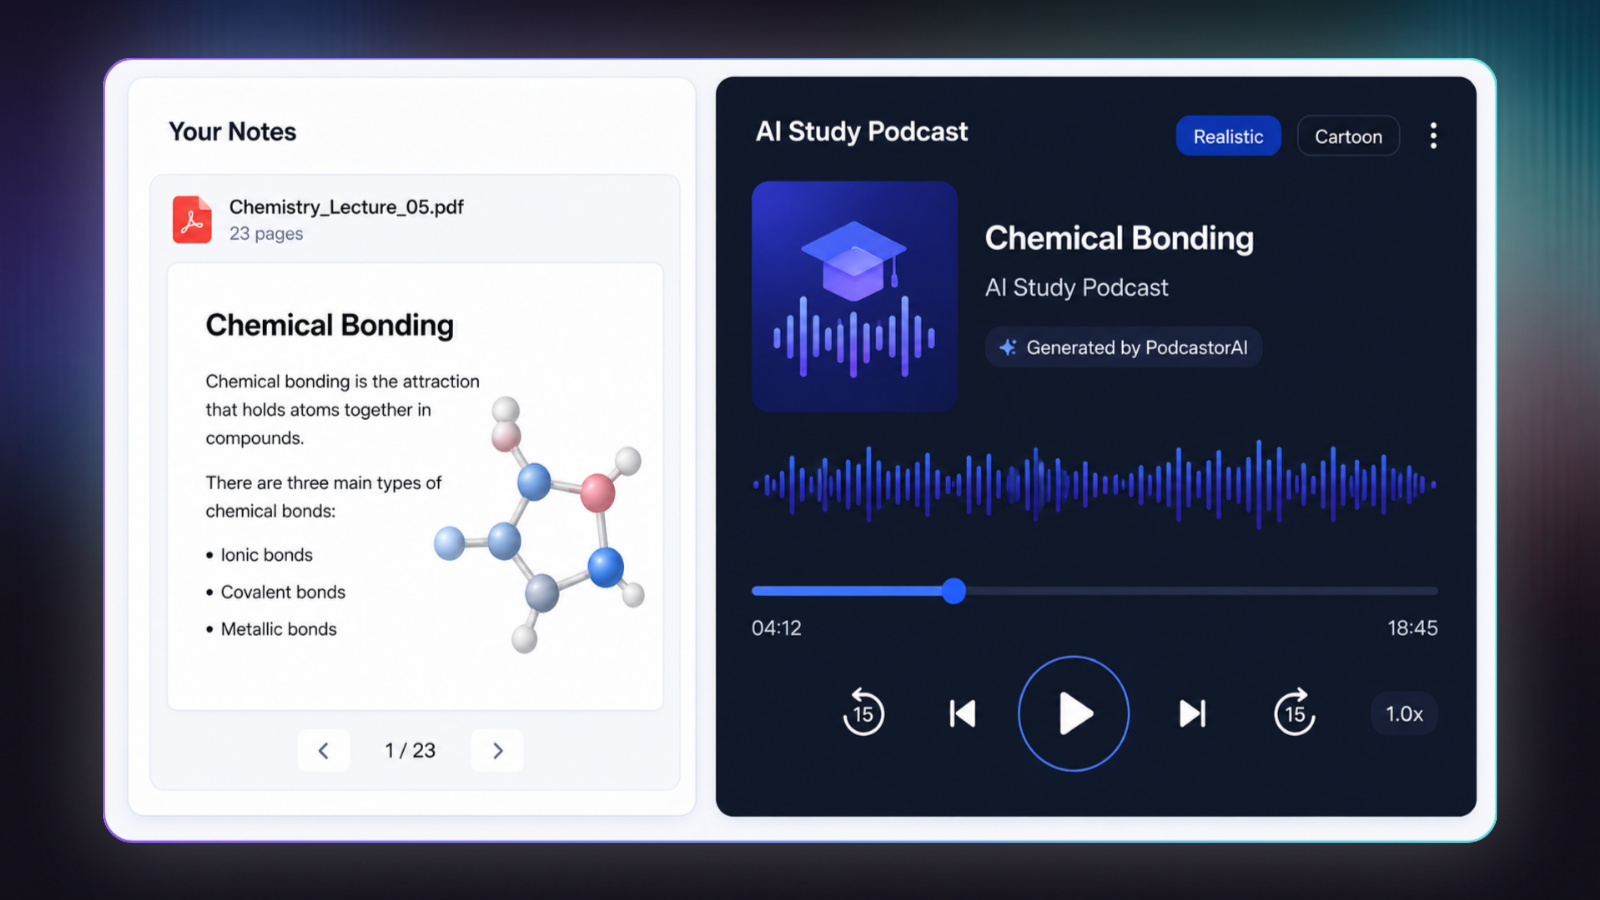Click the elapsed time 04:12
Screen dimensions: 1600x900
coord(777,628)
